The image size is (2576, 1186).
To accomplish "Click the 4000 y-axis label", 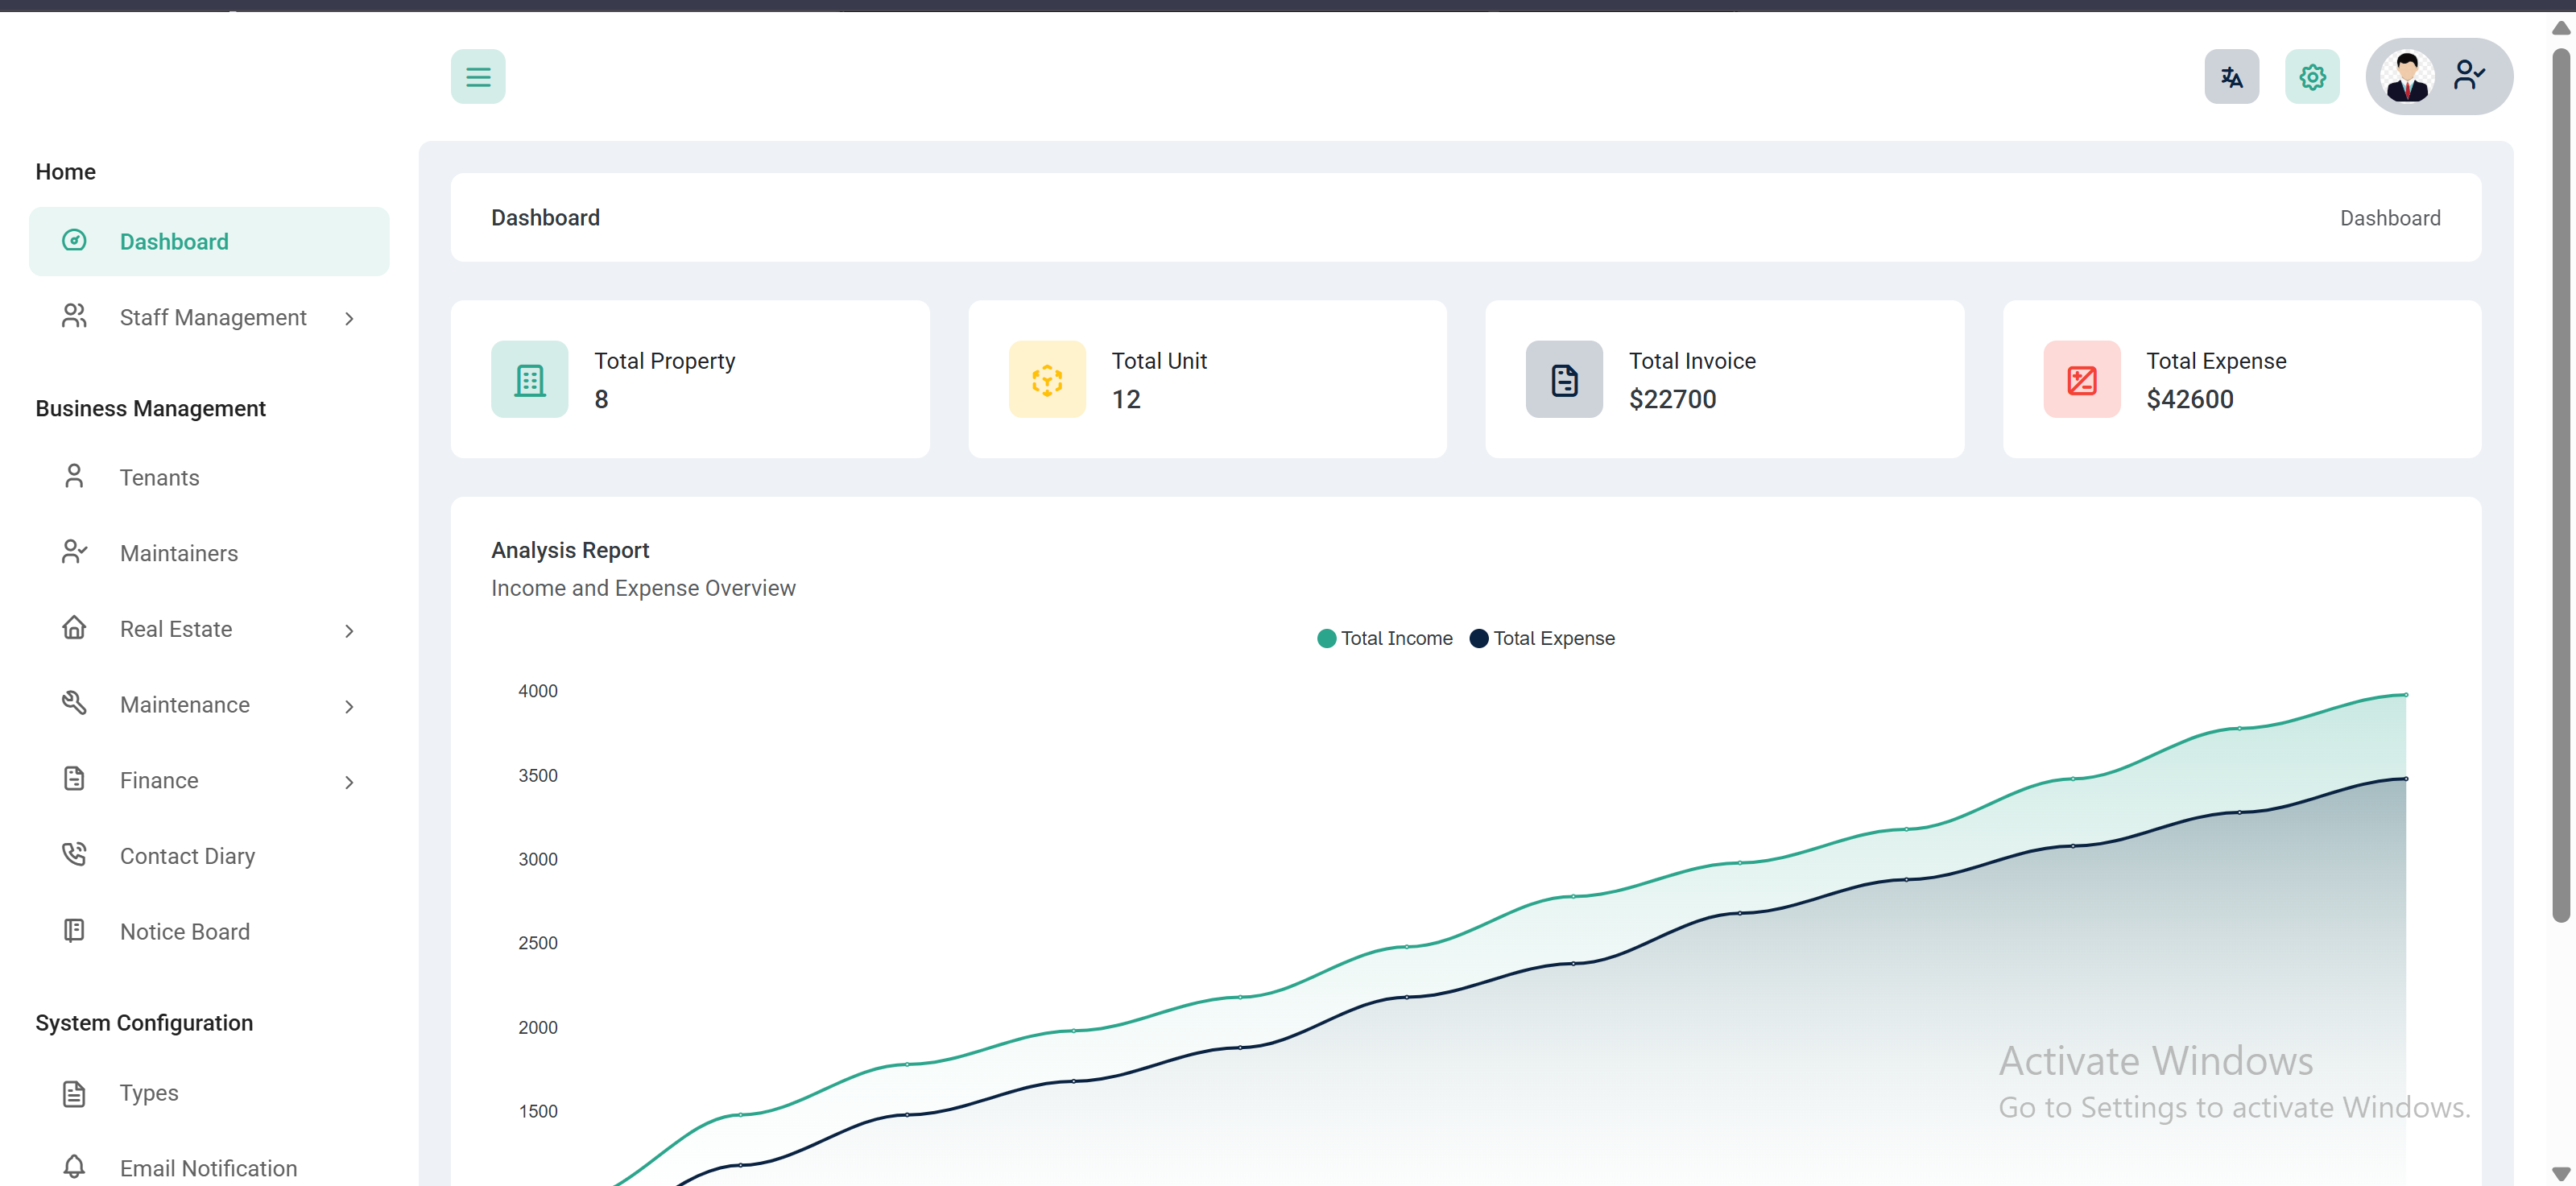I will point(537,691).
